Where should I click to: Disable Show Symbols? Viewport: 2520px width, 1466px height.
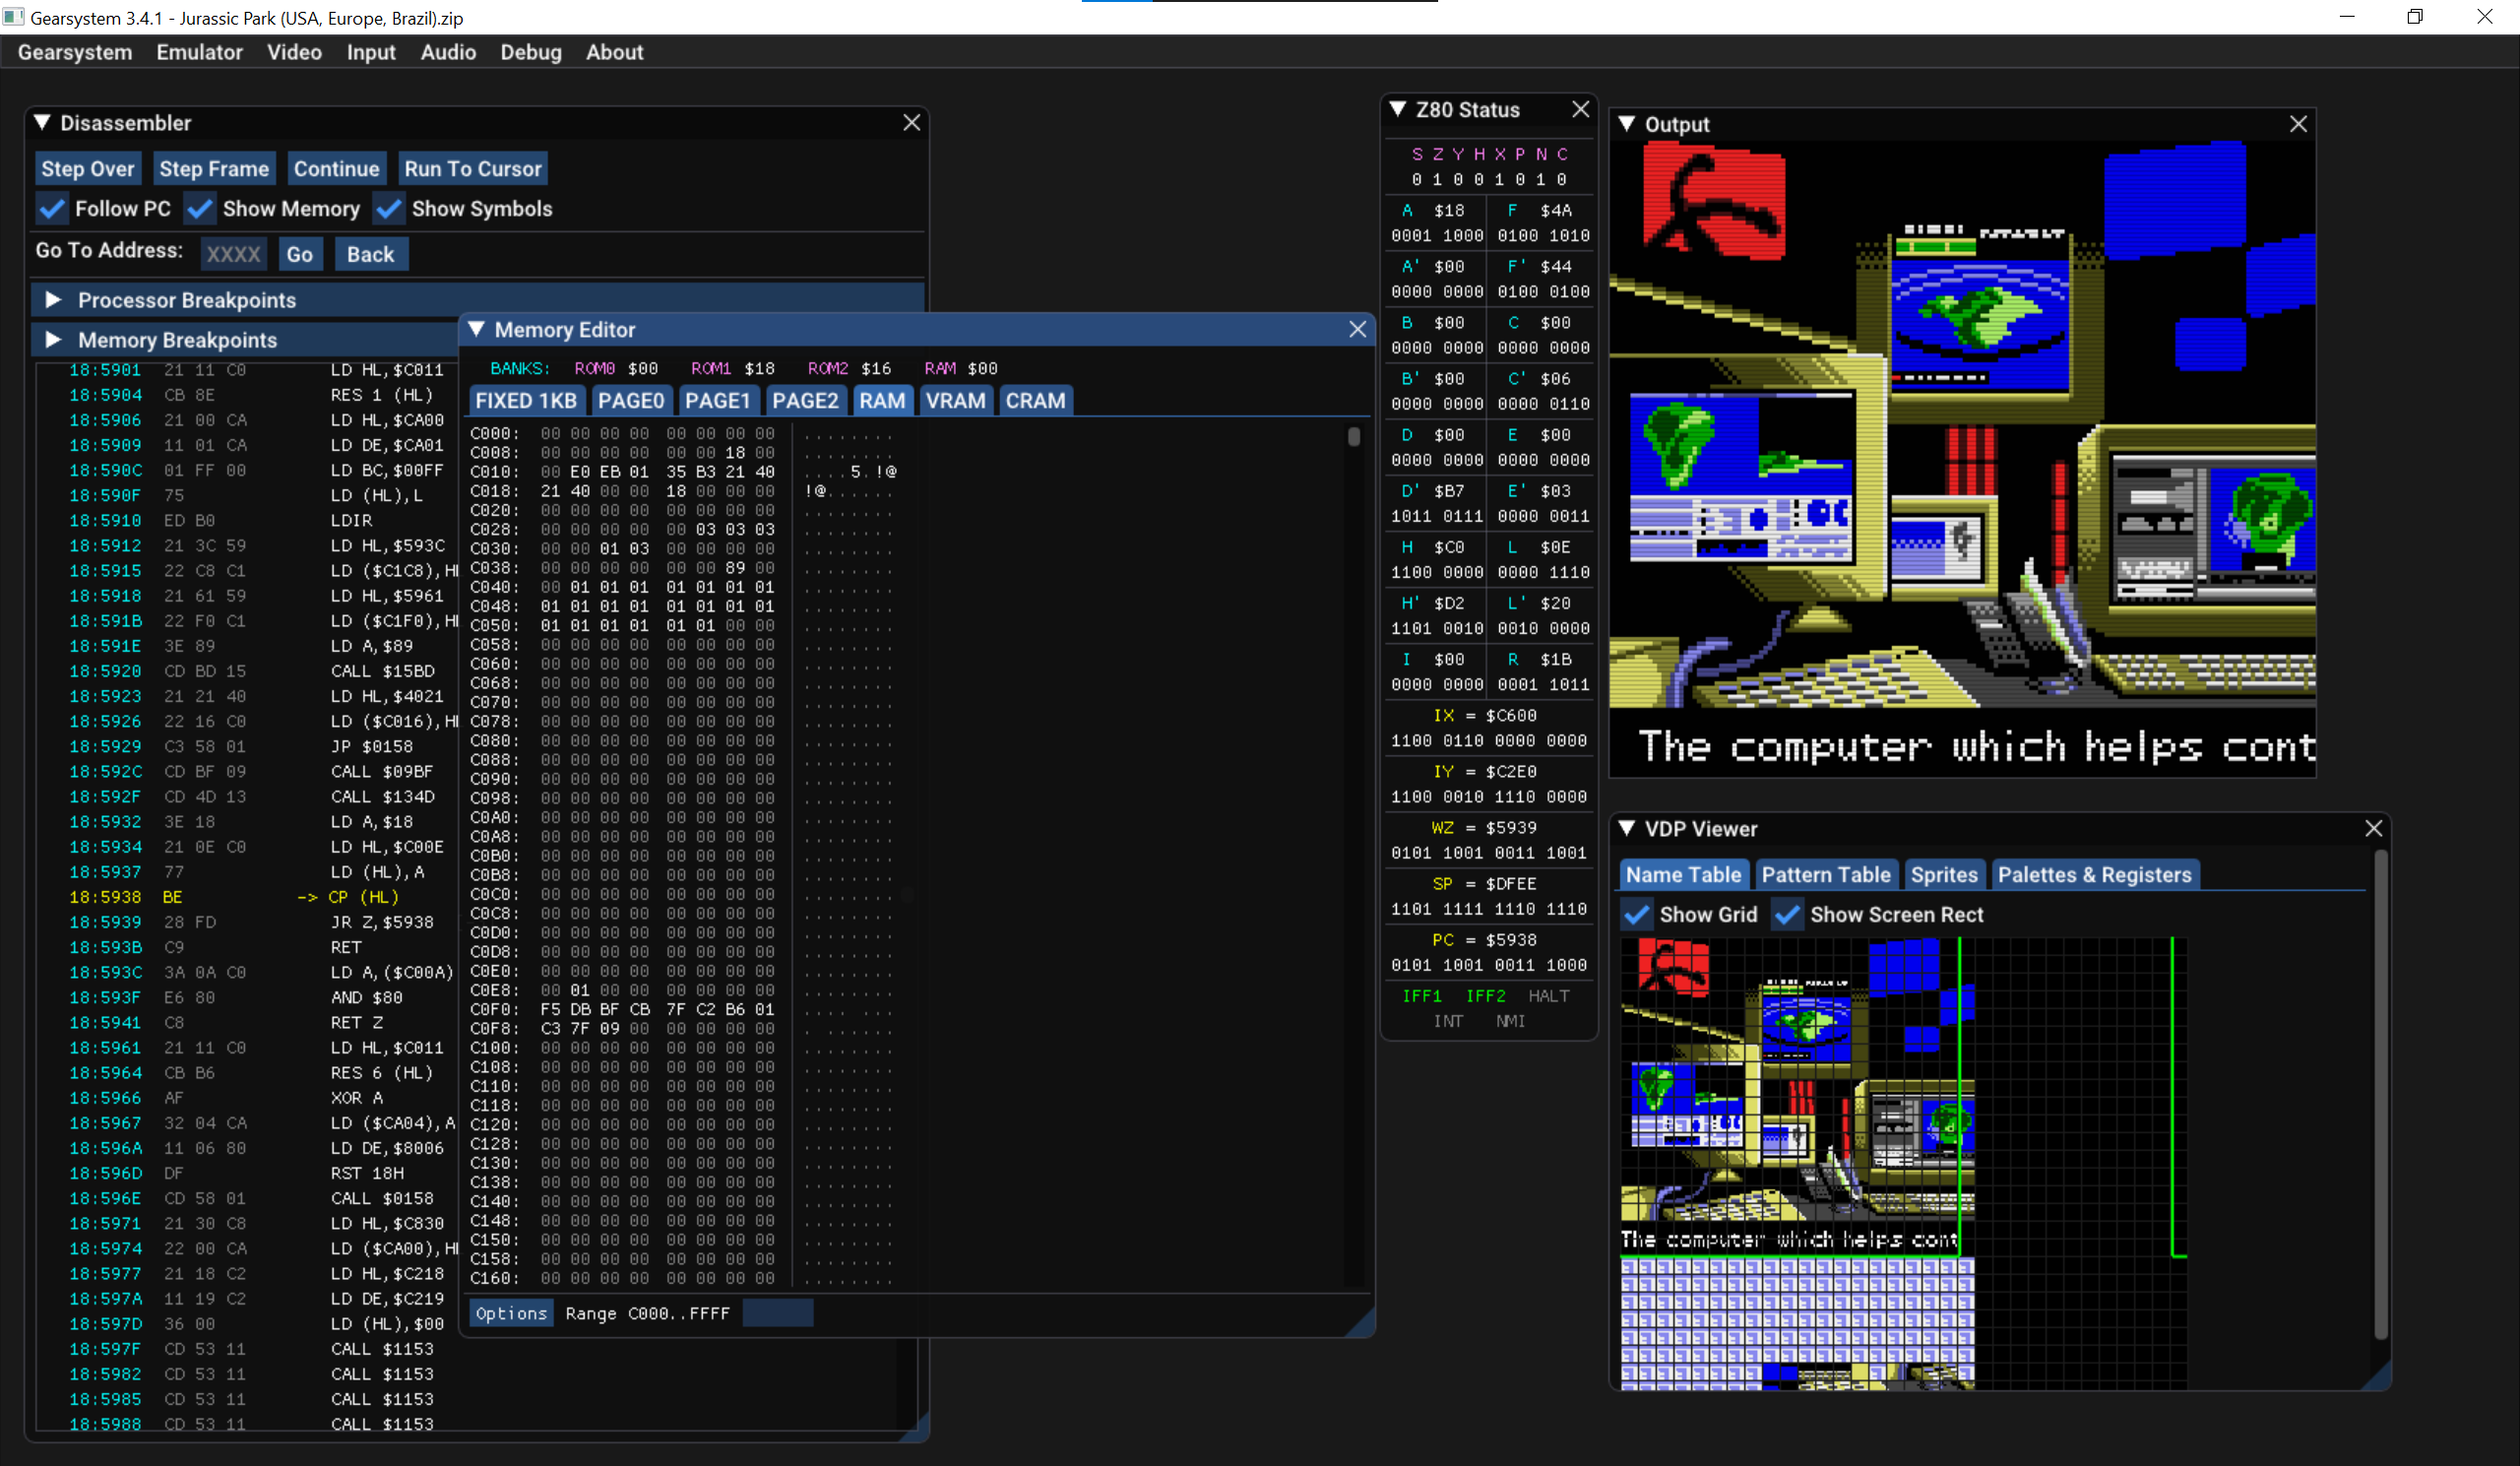click(x=389, y=208)
